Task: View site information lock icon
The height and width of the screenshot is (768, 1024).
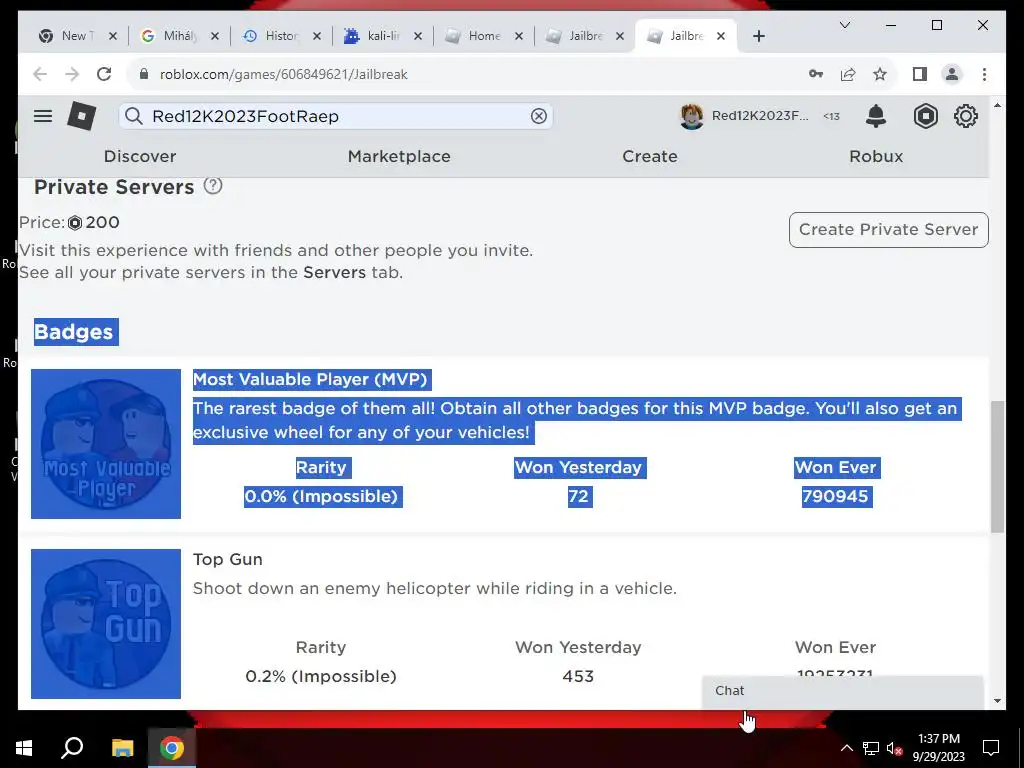Action: coord(144,74)
